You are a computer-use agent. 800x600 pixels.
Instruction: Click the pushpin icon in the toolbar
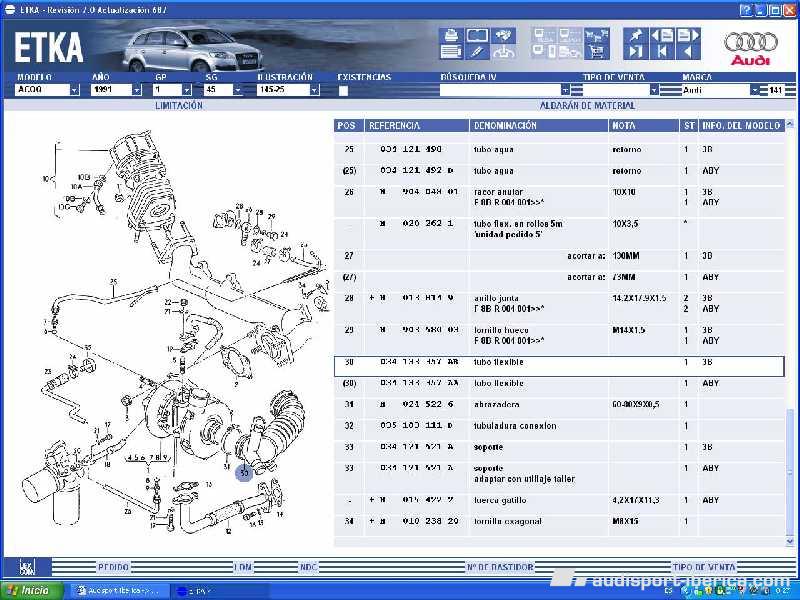tap(636, 35)
